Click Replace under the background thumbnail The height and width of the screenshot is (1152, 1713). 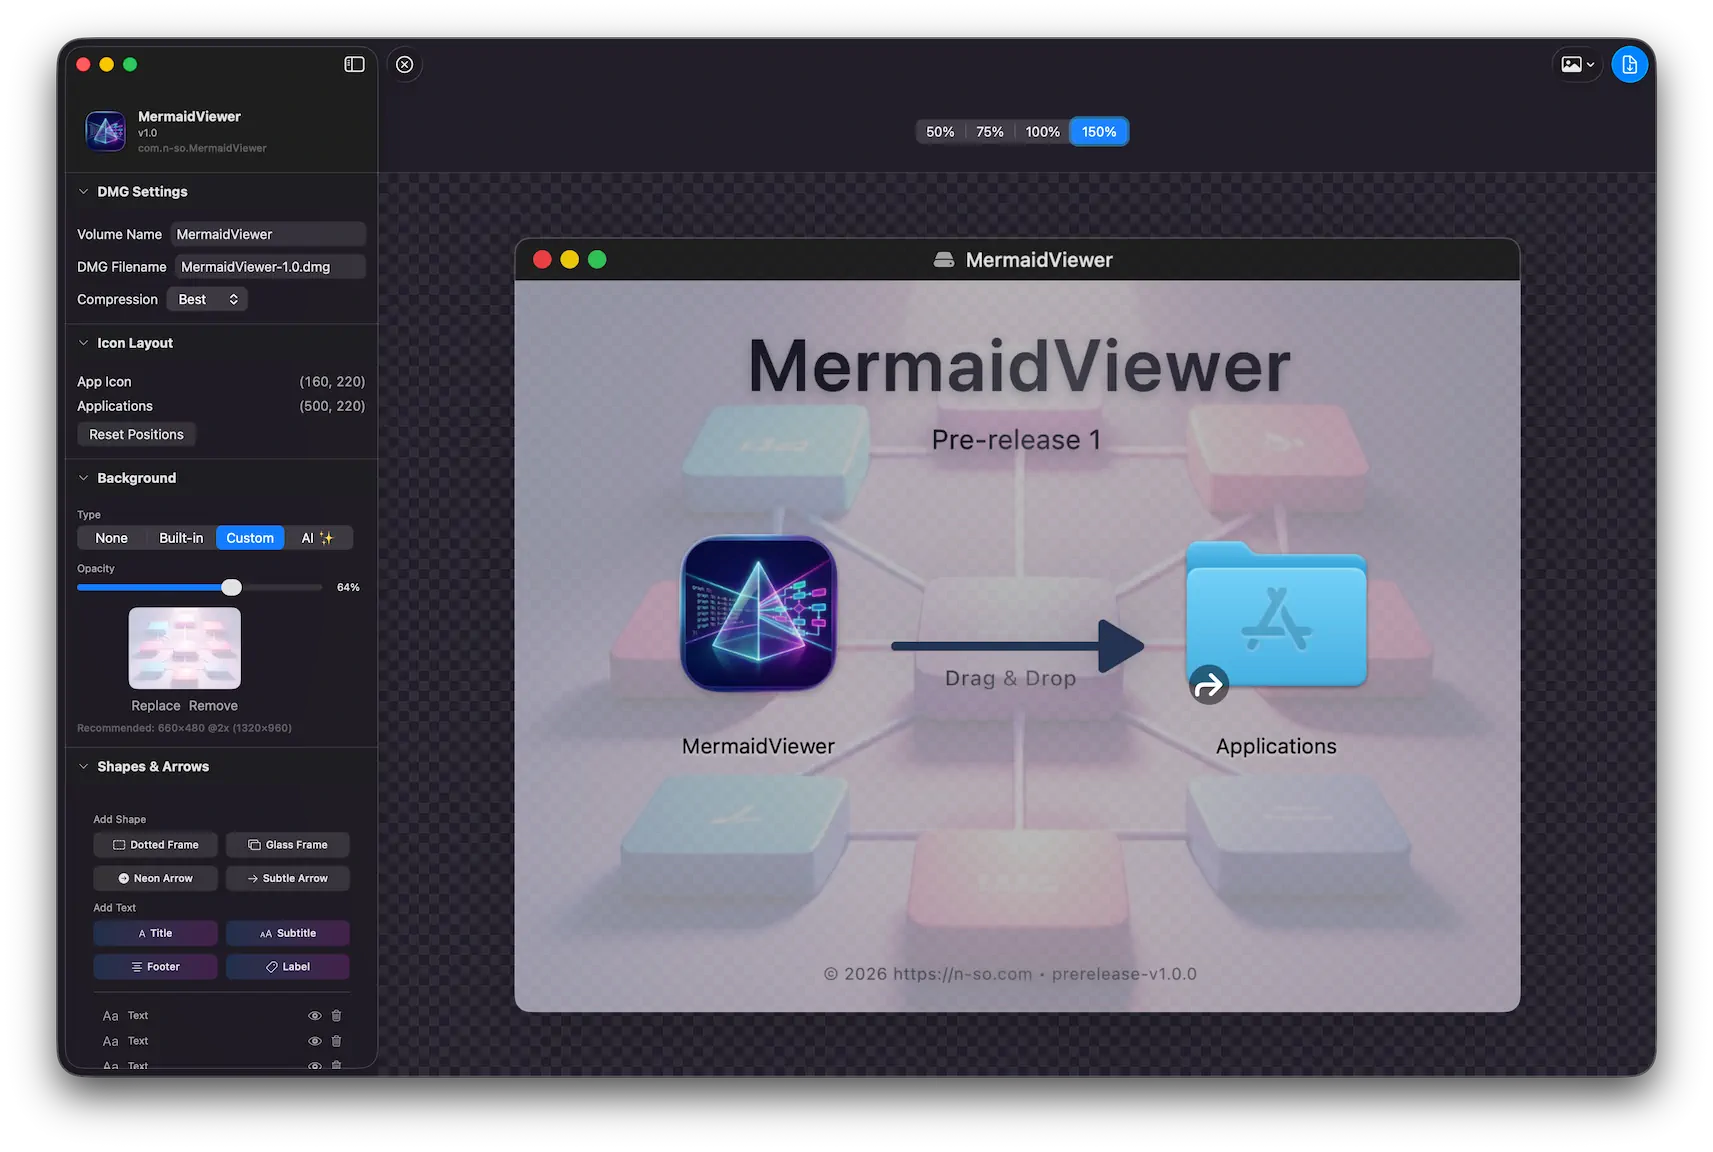156,706
